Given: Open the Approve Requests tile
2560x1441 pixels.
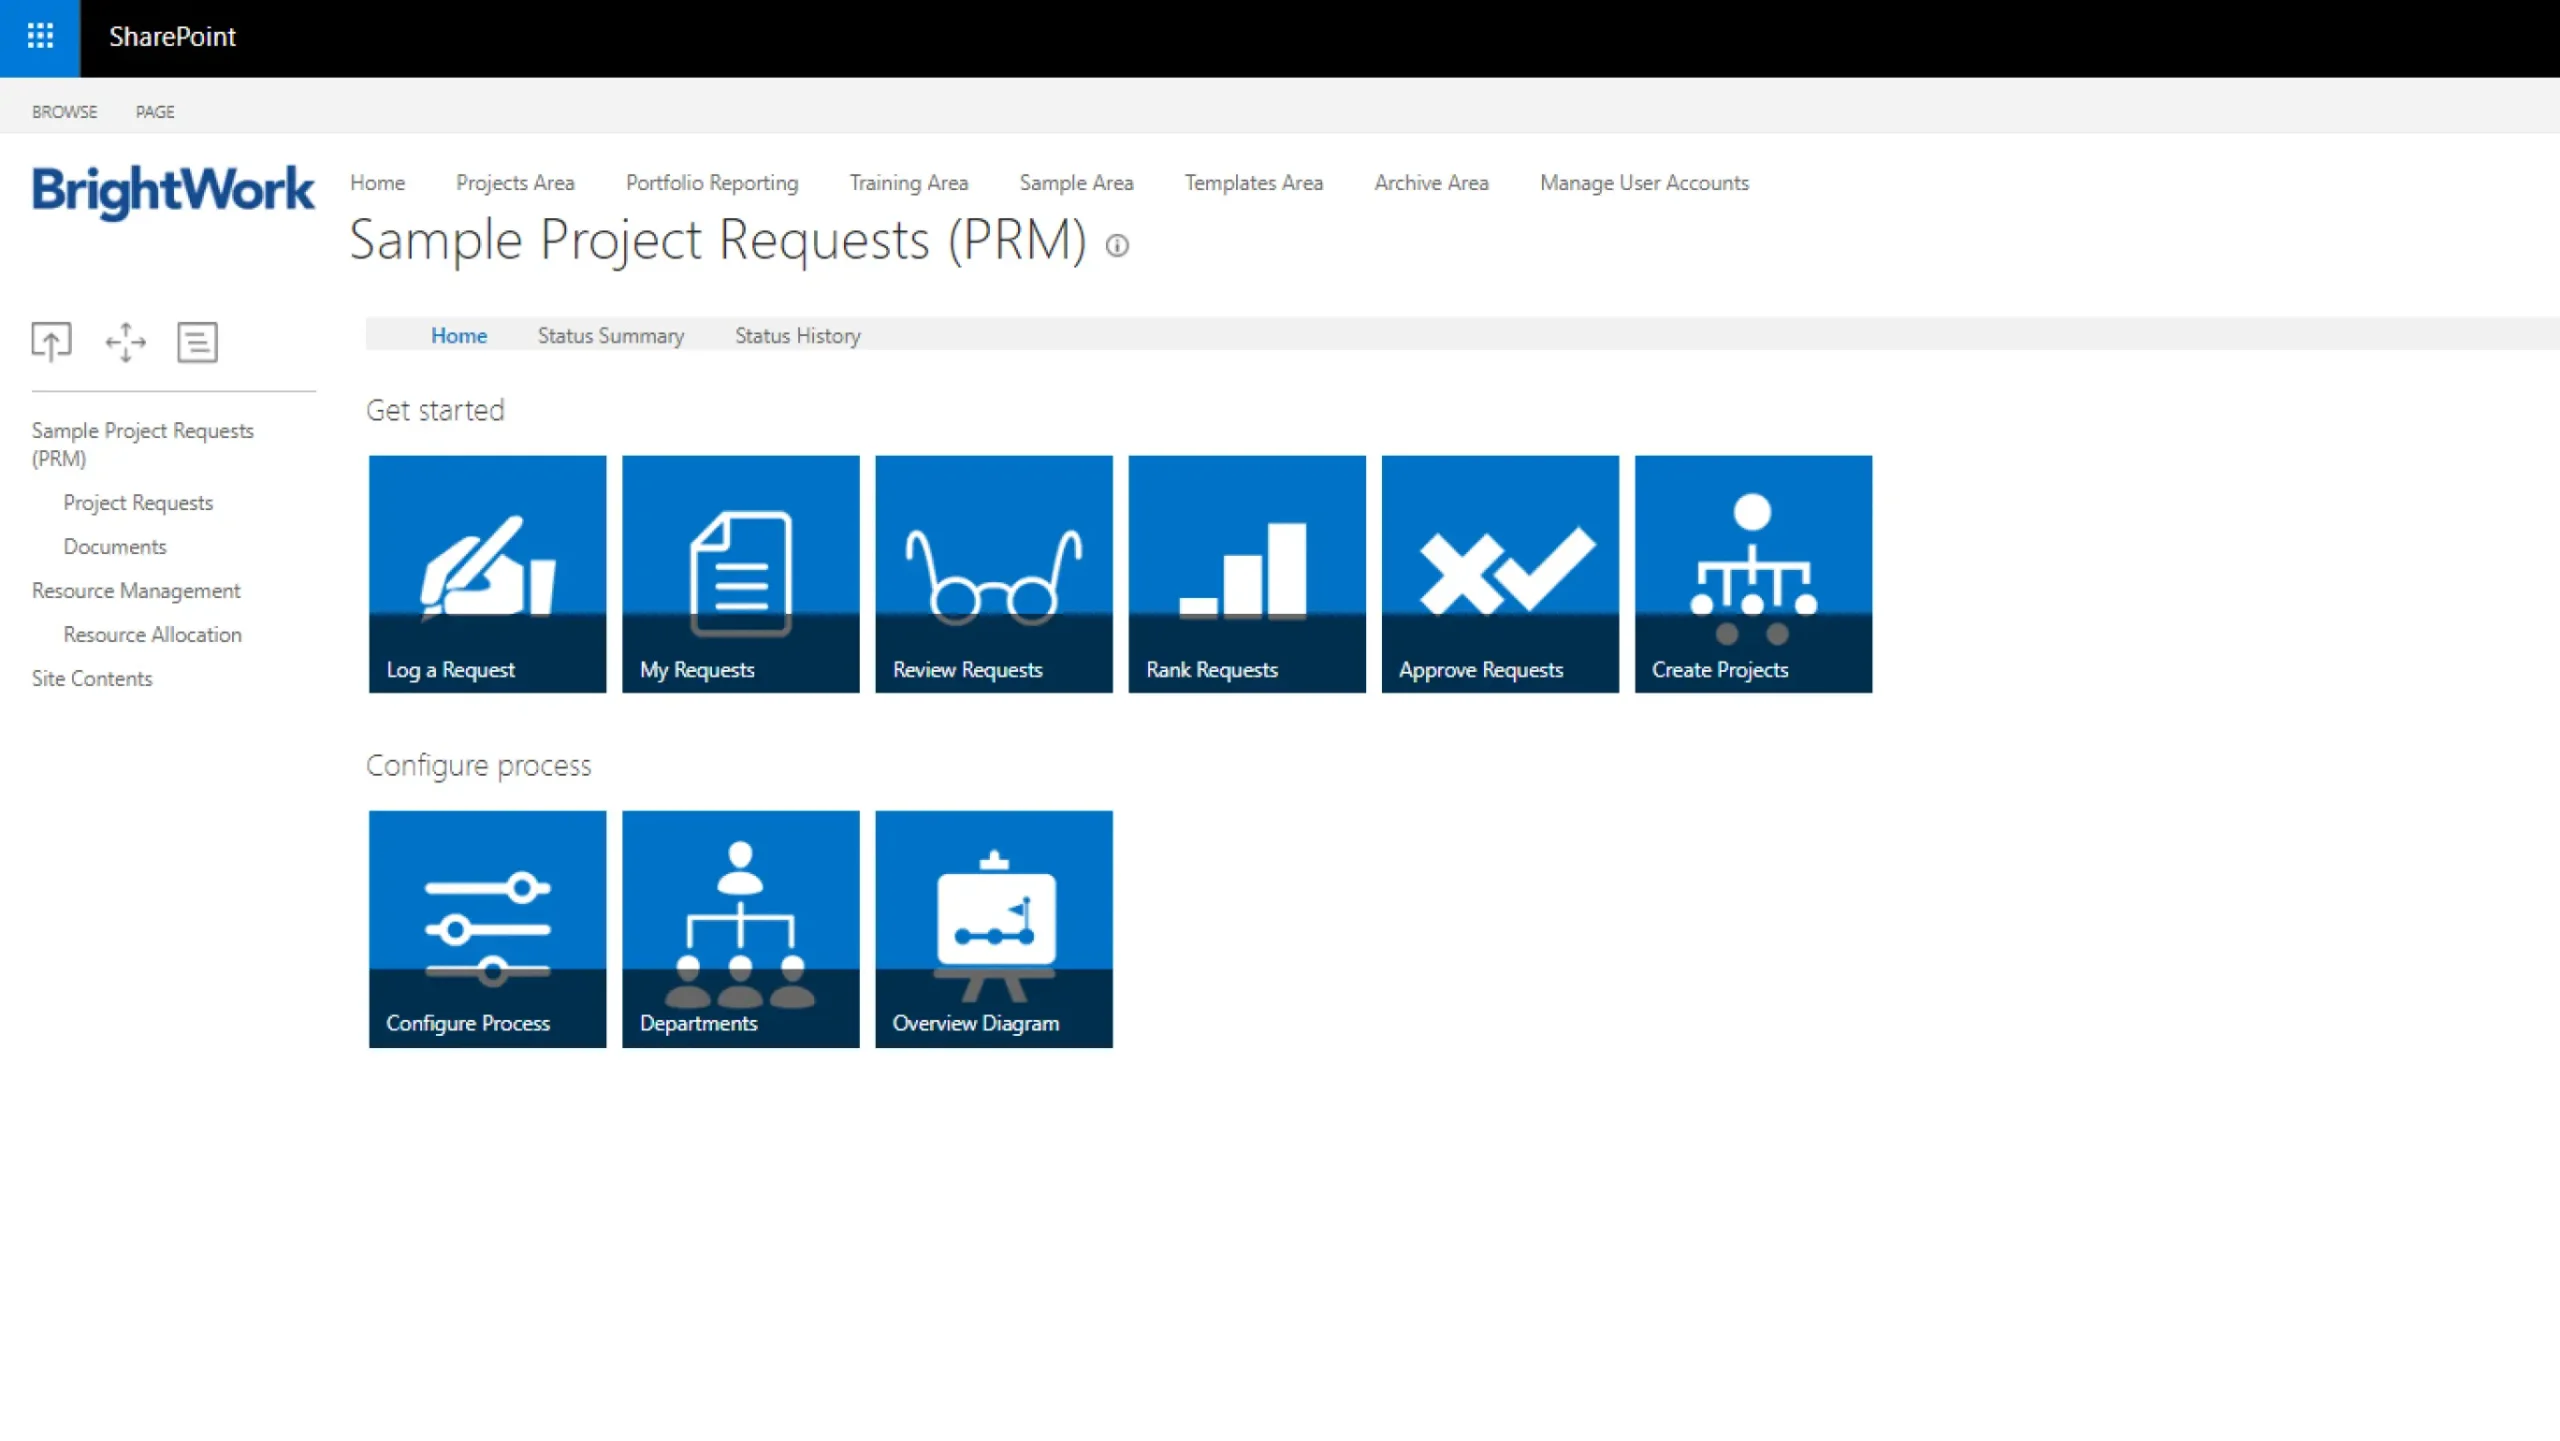Looking at the screenshot, I should click(x=1500, y=574).
